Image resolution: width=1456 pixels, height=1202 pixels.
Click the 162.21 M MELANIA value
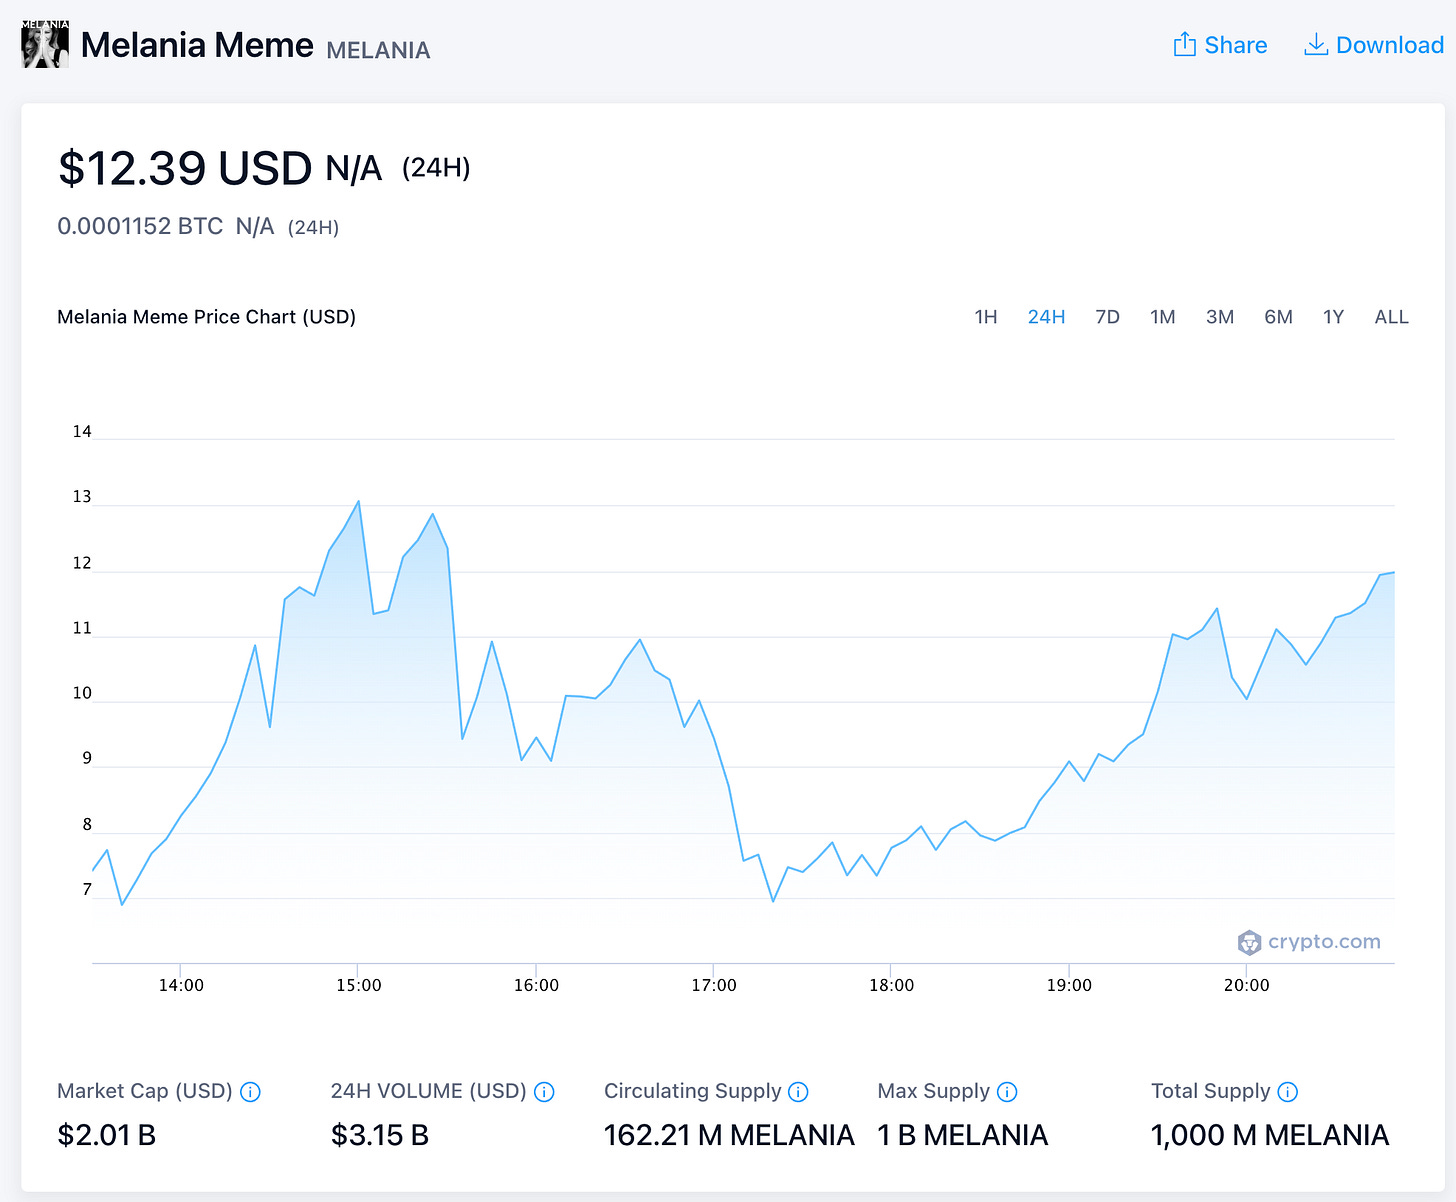coord(729,1135)
